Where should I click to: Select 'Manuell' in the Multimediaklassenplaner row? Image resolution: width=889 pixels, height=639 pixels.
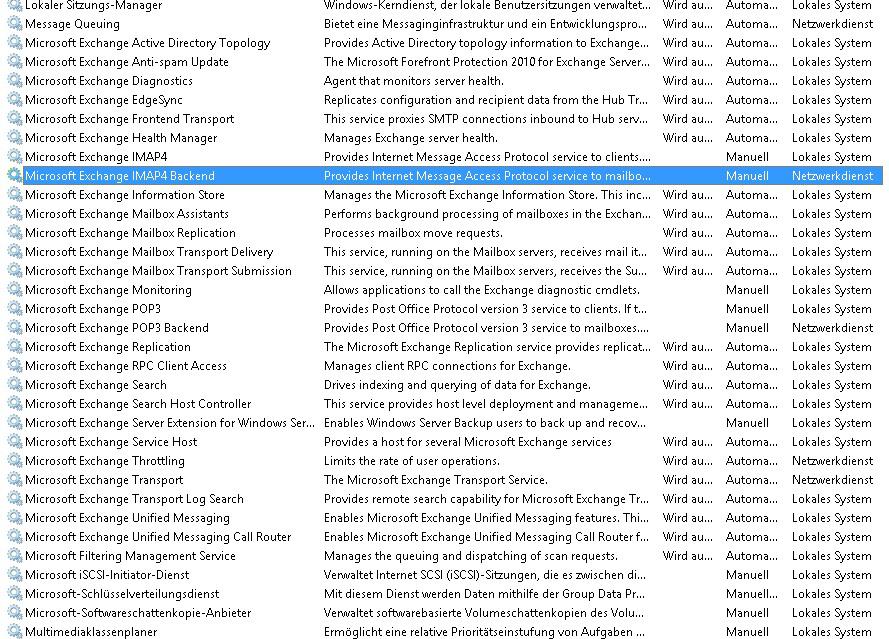[747, 632]
